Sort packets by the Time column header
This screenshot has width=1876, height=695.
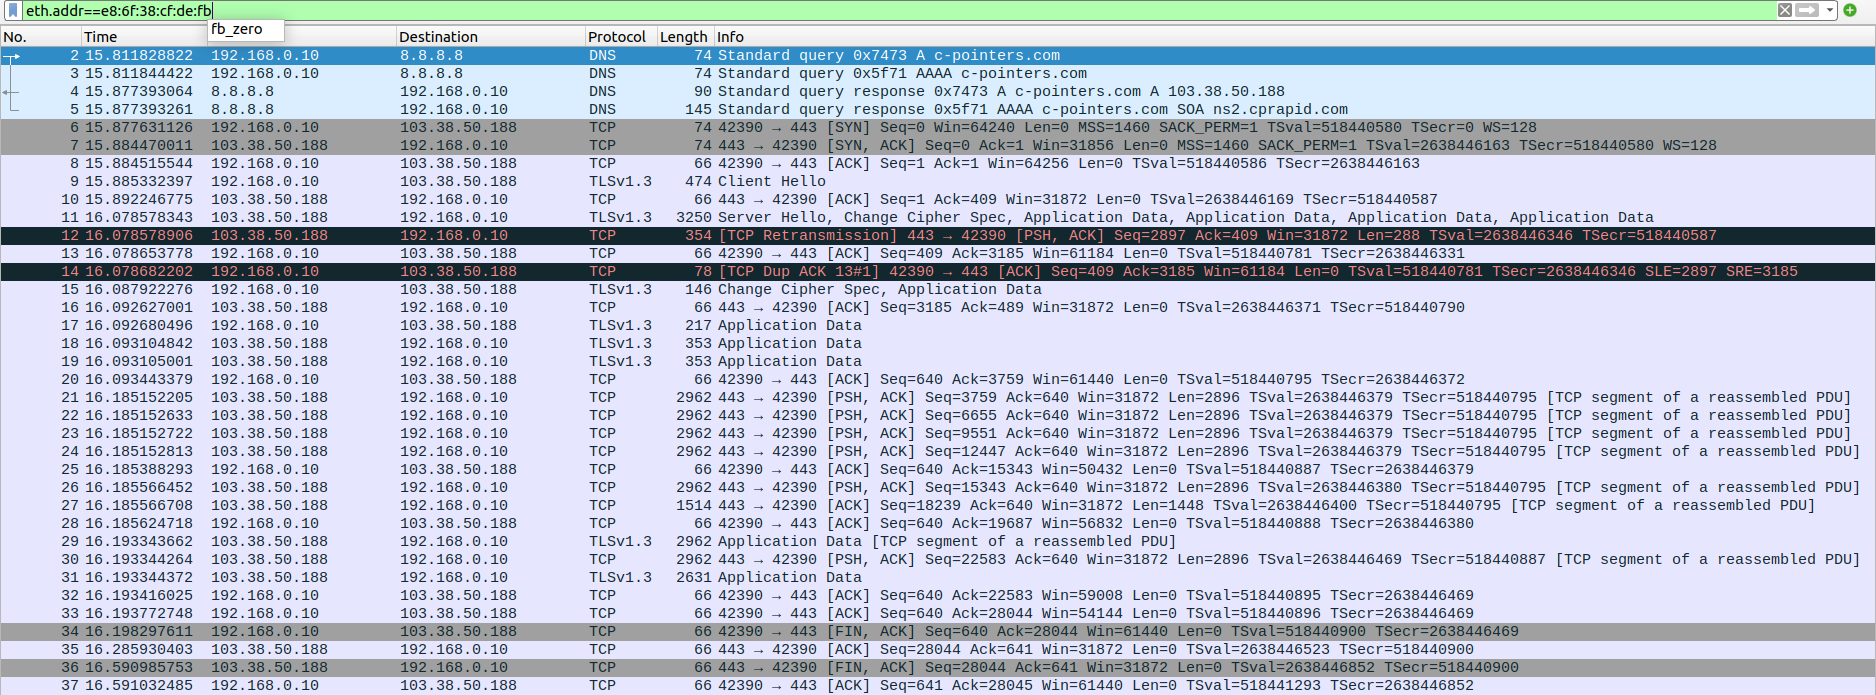pyautogui.click(x=140, y=37)
